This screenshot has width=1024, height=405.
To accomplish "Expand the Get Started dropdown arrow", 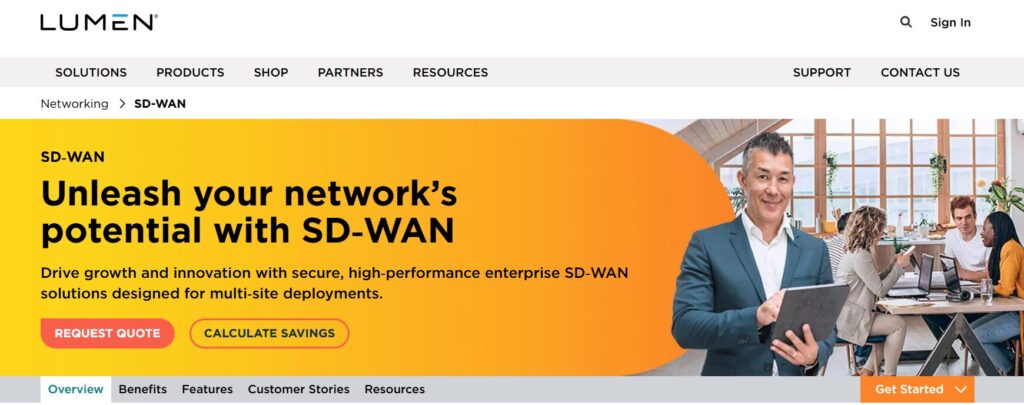I will click(960, 389).
